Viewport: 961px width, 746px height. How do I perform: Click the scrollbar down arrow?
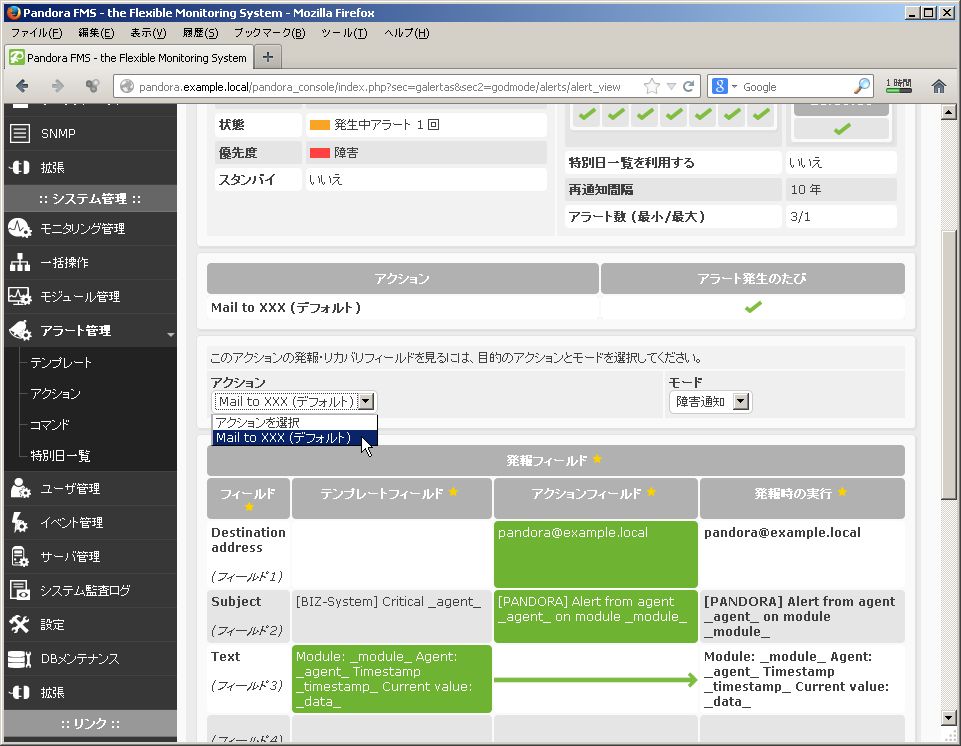(x=948, y=717)
